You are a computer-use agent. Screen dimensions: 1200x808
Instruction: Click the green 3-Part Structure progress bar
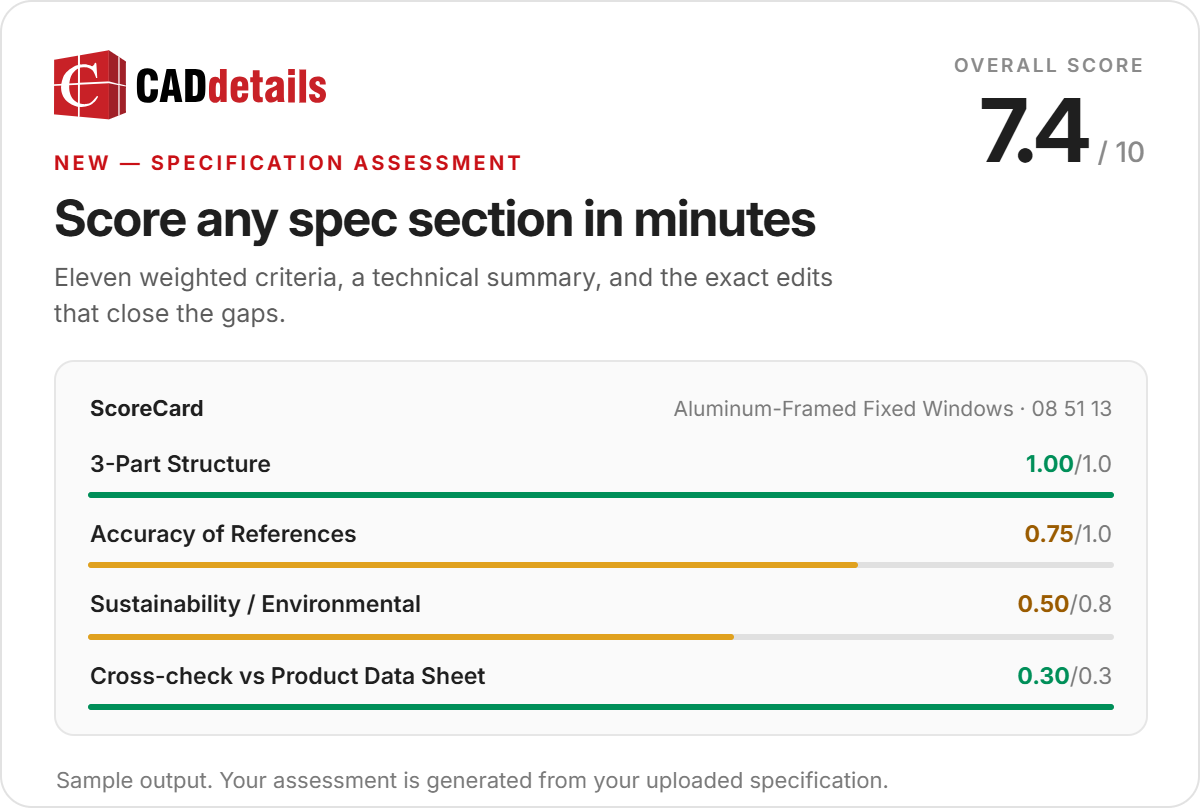[601, 494]
